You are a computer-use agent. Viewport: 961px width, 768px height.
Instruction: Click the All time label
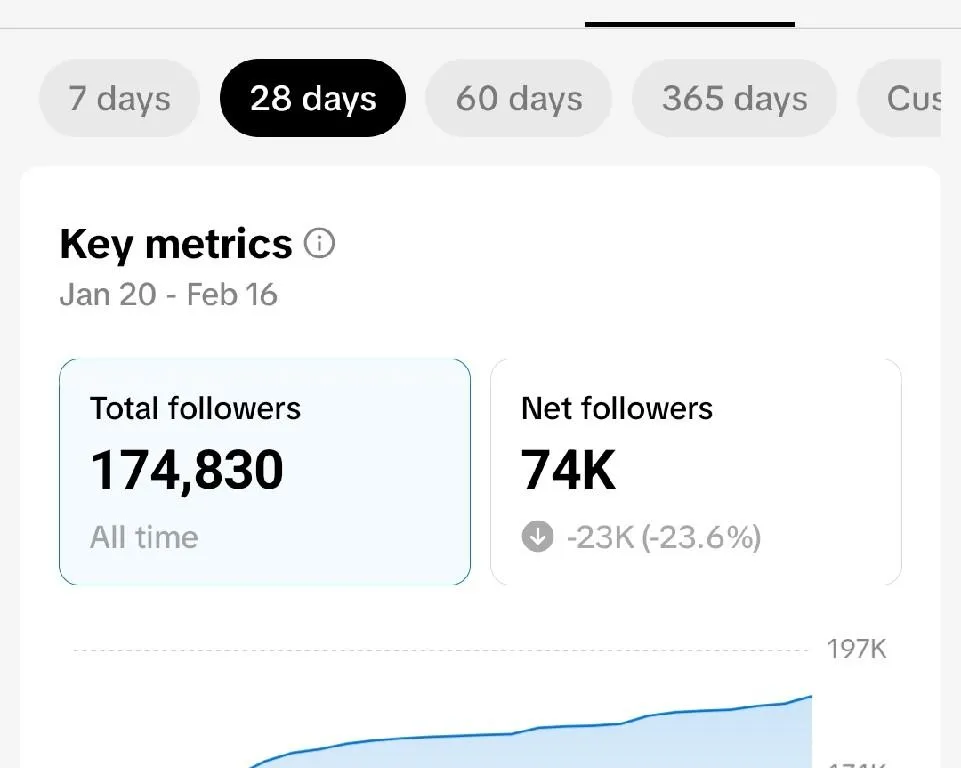144,538
